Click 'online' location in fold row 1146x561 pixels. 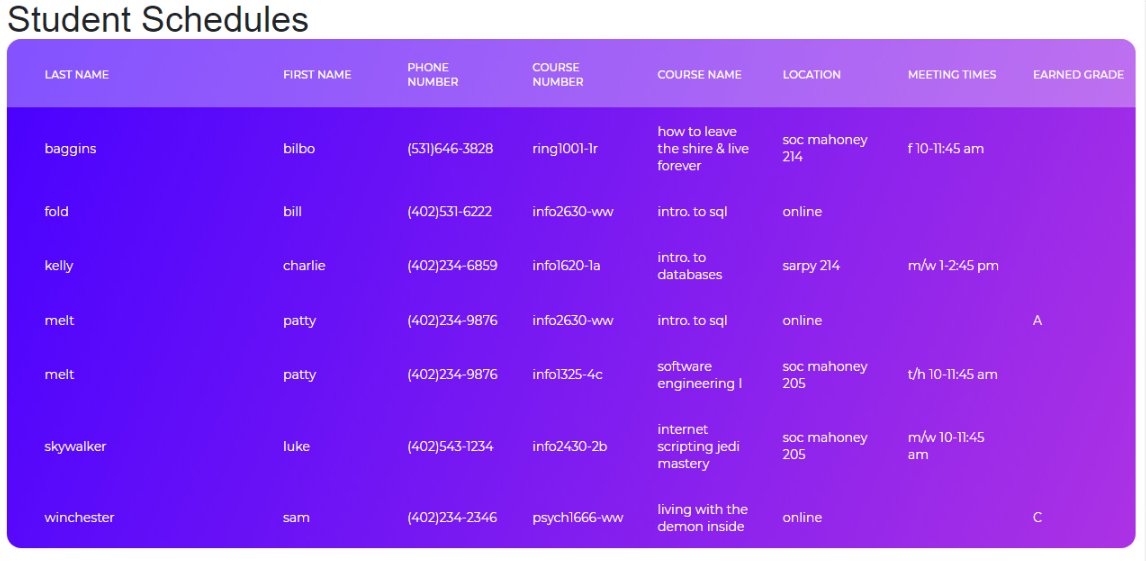pos(802,212)
